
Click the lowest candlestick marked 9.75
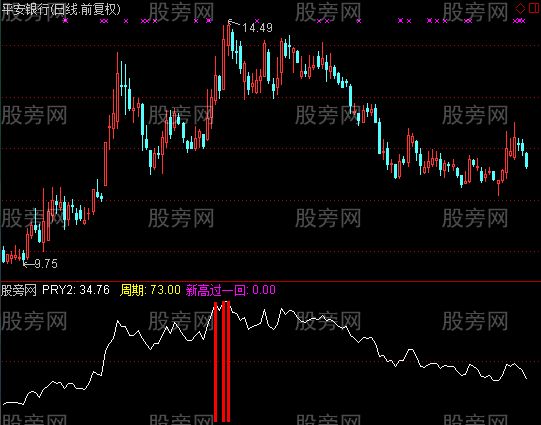click(23, 257)
